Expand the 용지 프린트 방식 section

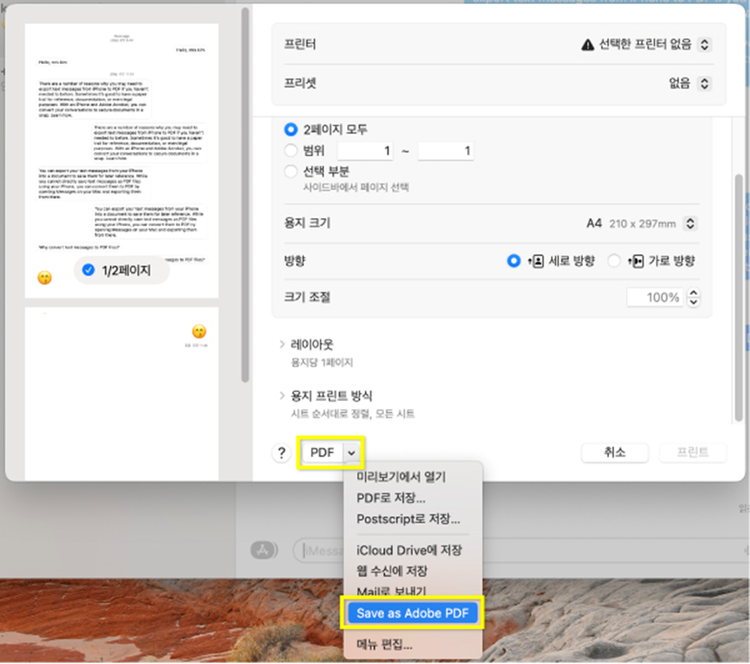[x=282, y=395]
